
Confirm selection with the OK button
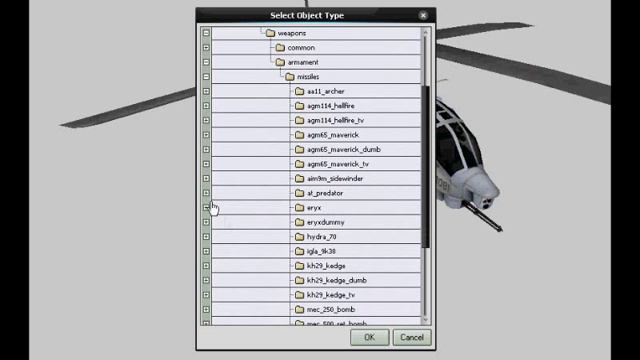[x=370, y=338]
